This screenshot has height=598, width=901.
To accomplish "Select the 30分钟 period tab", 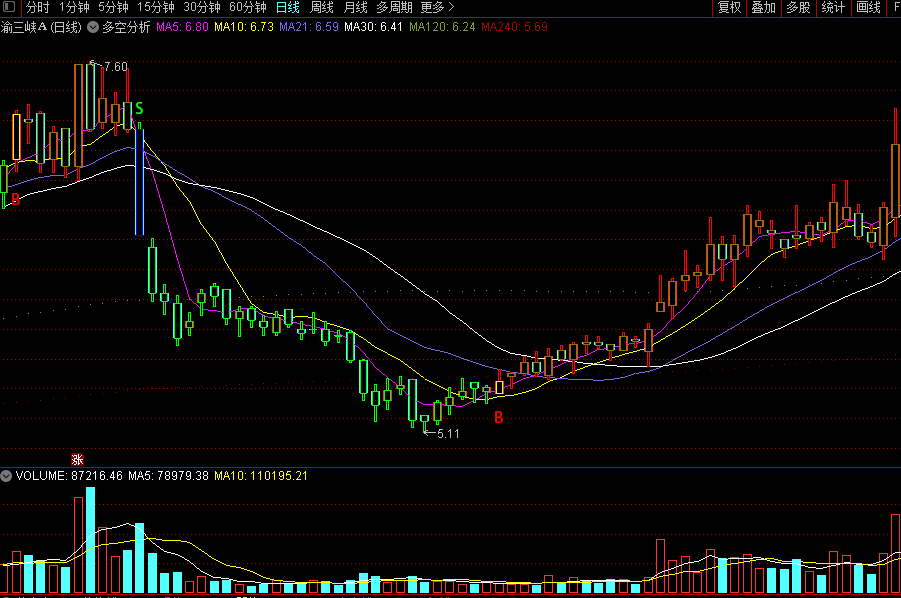I will (x=202, y=7).
